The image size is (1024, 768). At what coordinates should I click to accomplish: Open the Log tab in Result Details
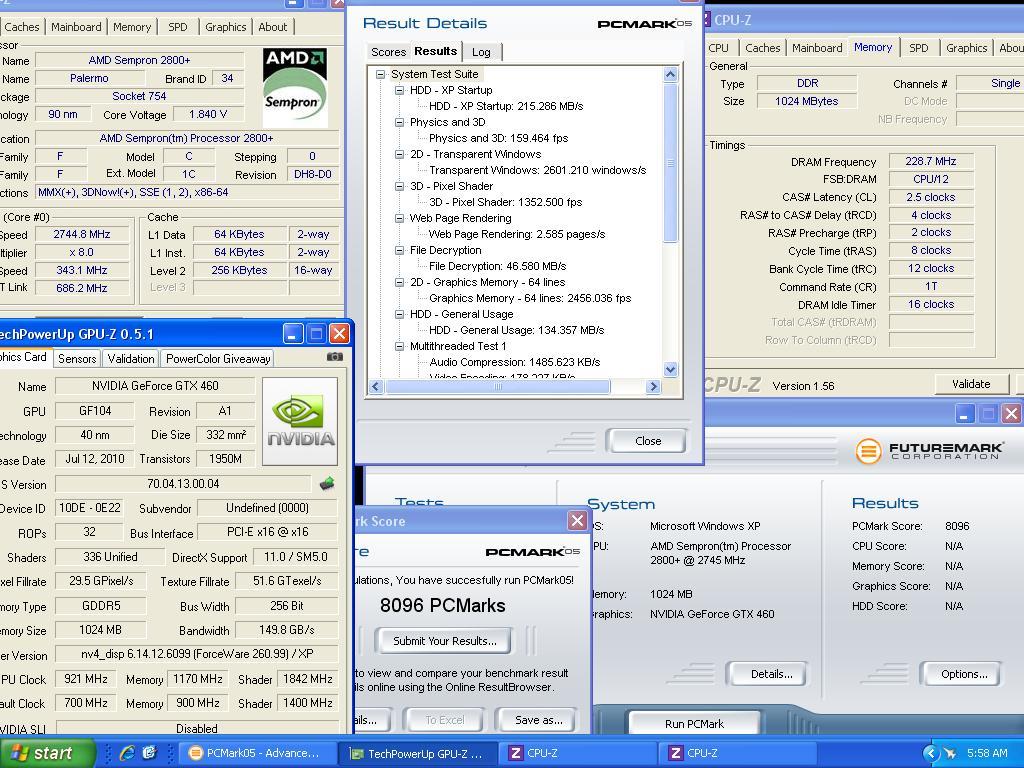(x=481, y=52)
